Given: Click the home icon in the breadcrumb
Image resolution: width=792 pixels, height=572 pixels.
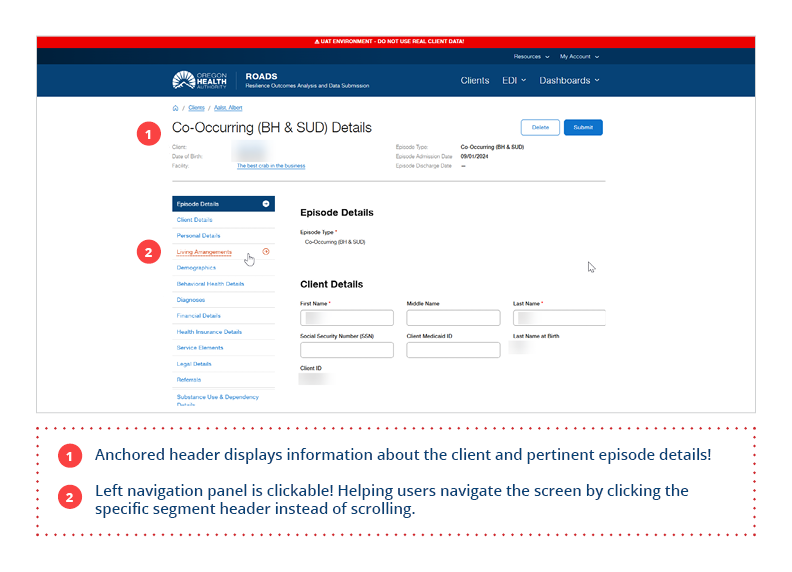Looking at the screenshot, I should 176,108.
